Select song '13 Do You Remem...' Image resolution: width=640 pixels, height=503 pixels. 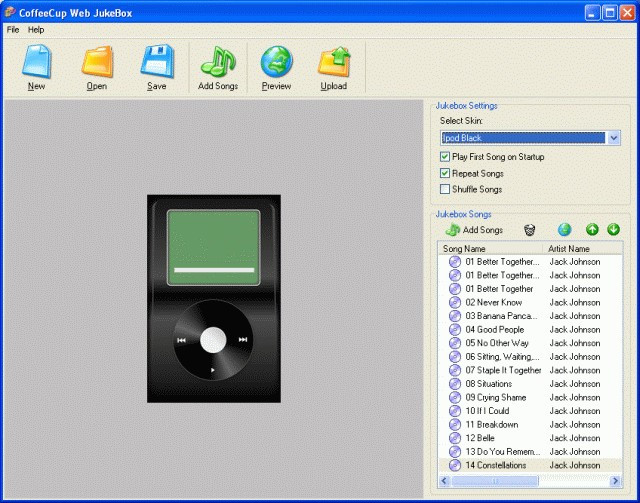pyautogui.click(x=531, y=452)
